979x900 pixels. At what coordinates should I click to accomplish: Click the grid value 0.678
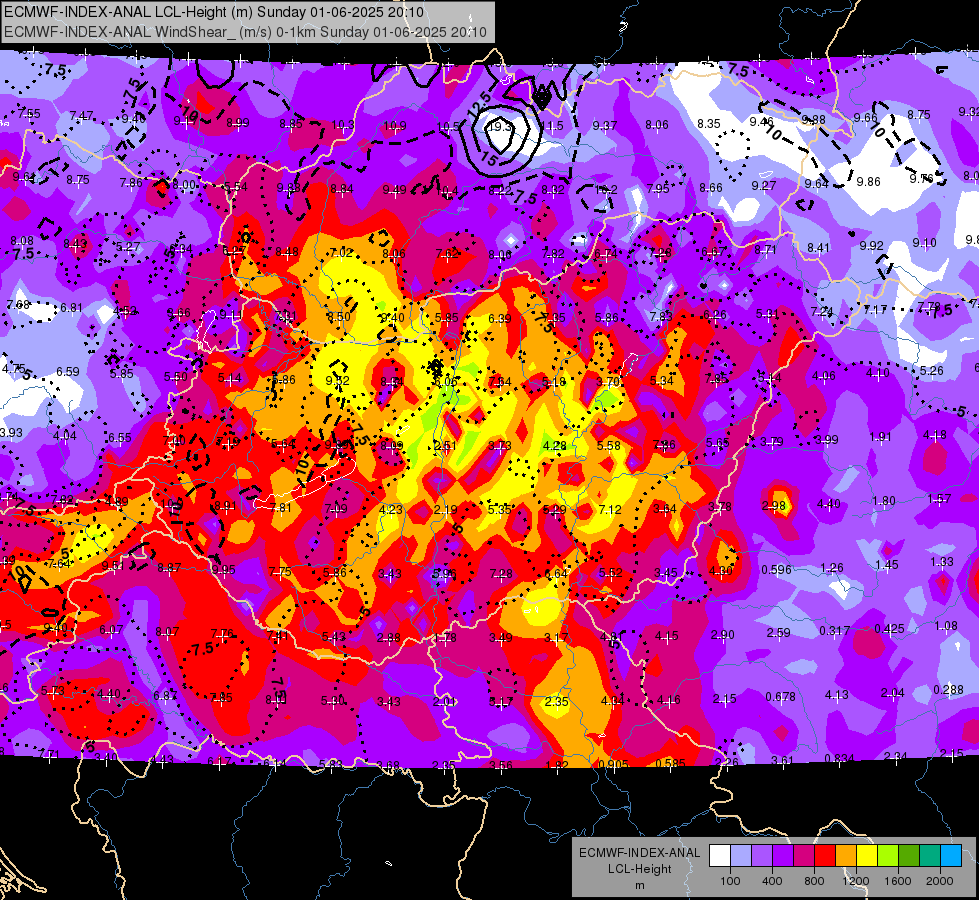tap(780, 696)
